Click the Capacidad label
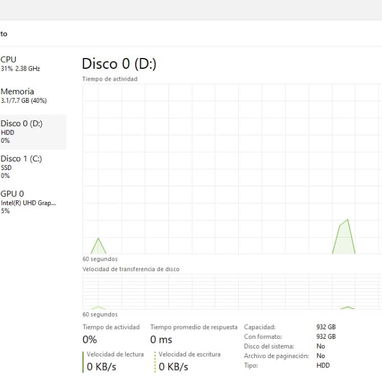The image size is (382, 382). tap(260, 327)
